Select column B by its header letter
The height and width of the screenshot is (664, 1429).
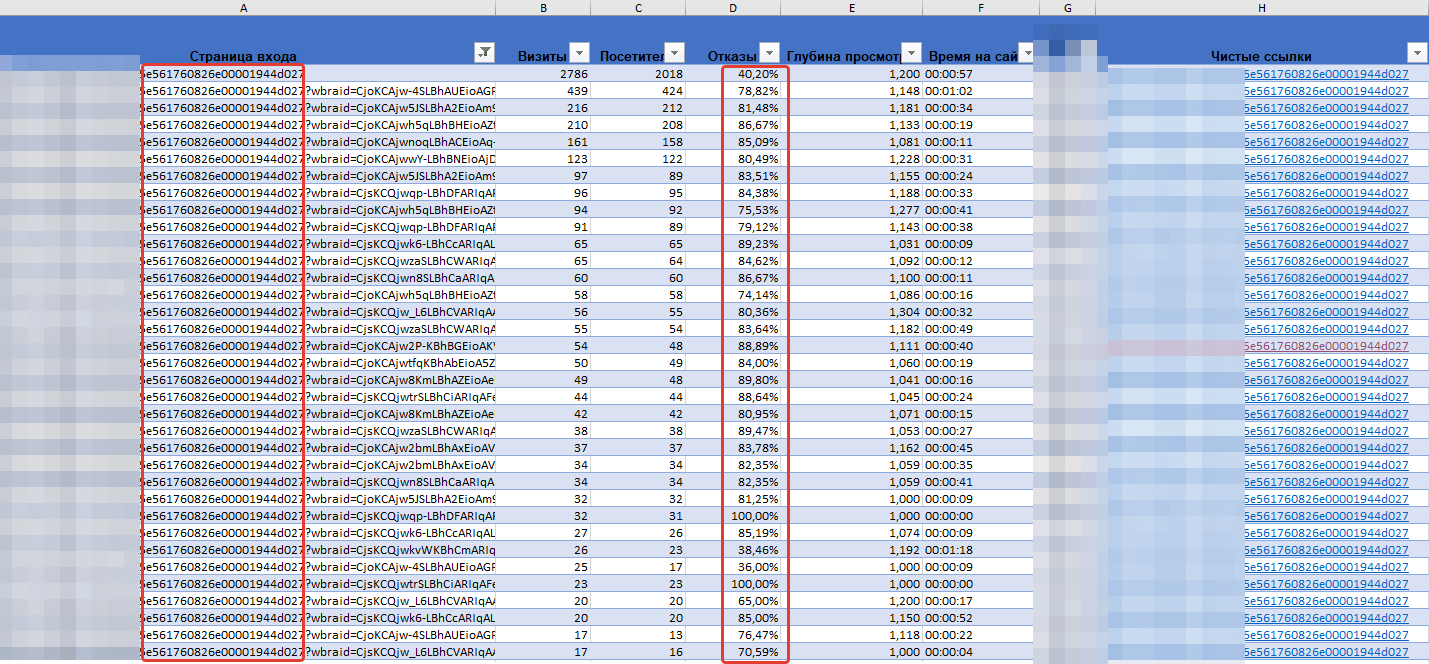pyautogui.click(x=543, y=8)
